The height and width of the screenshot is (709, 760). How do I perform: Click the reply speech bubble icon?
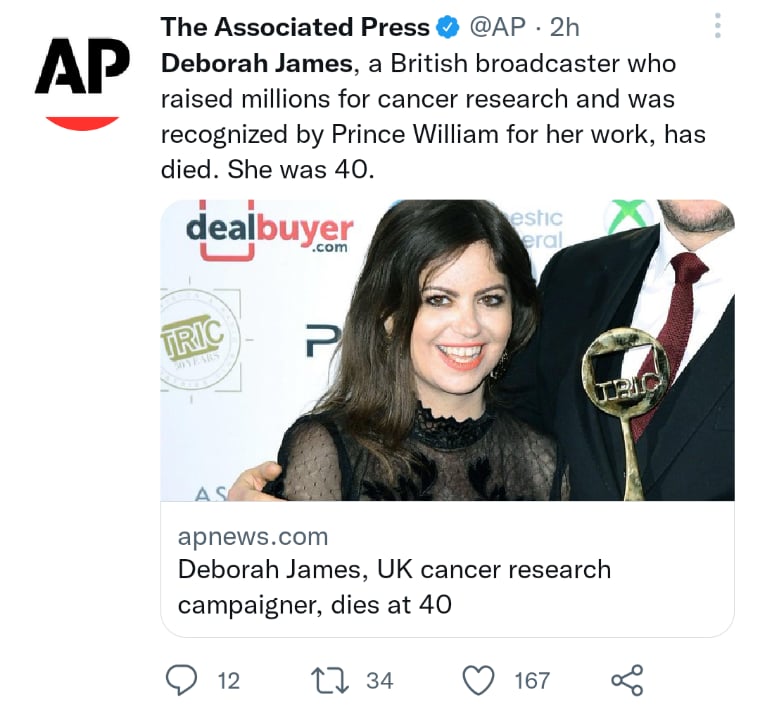point(181,680)
